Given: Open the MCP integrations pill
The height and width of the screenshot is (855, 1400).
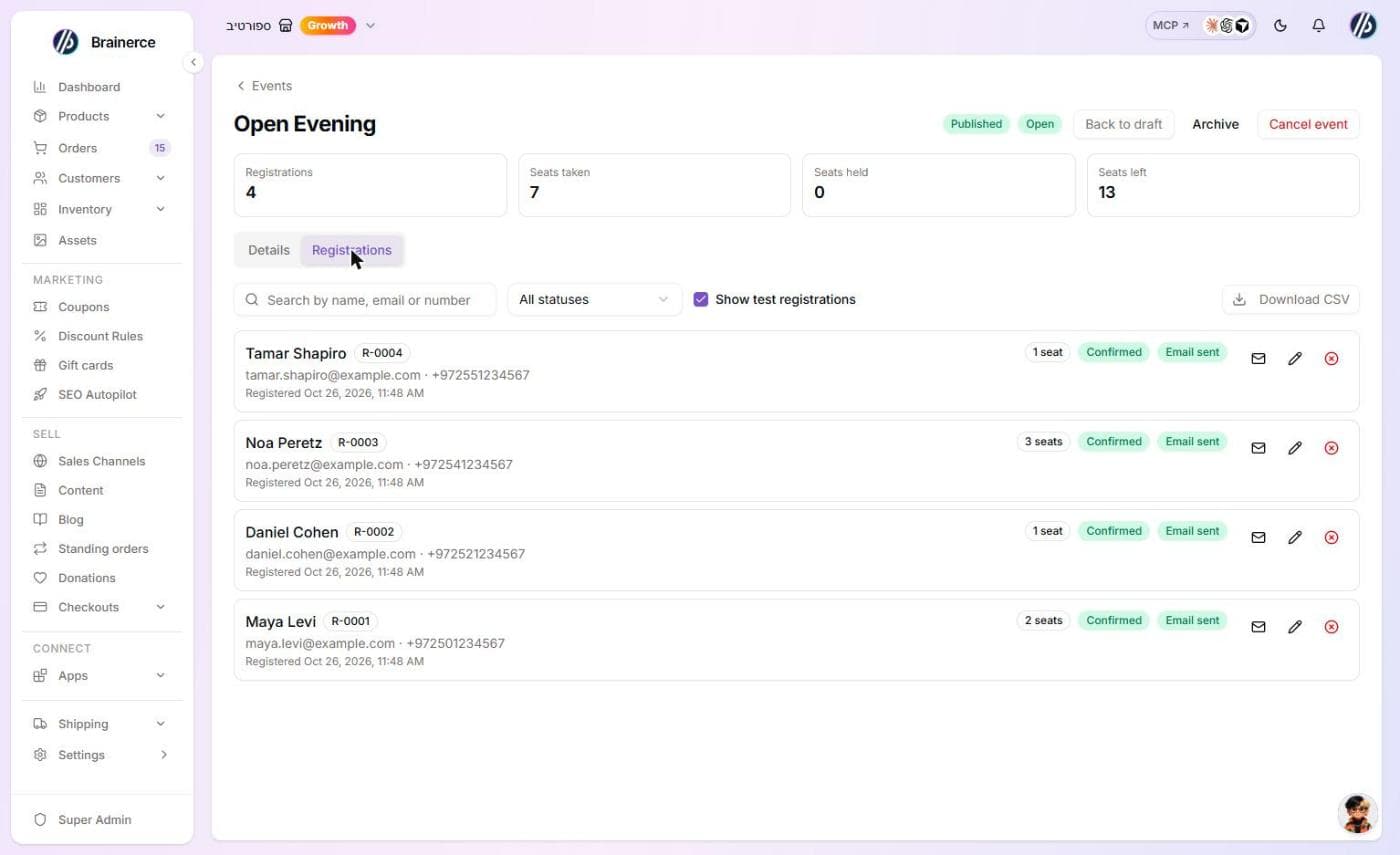Looking at the screenshot, I should [x=1200, y=26].
